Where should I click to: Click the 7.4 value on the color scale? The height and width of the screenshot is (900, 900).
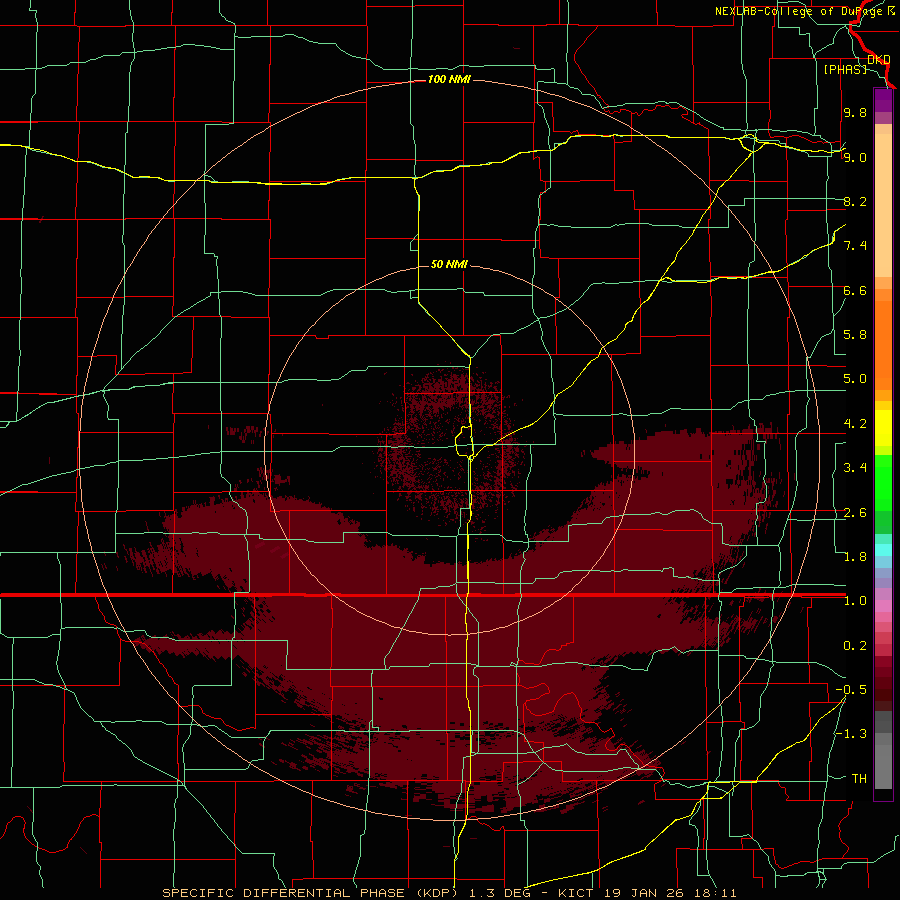click(855, 246)
